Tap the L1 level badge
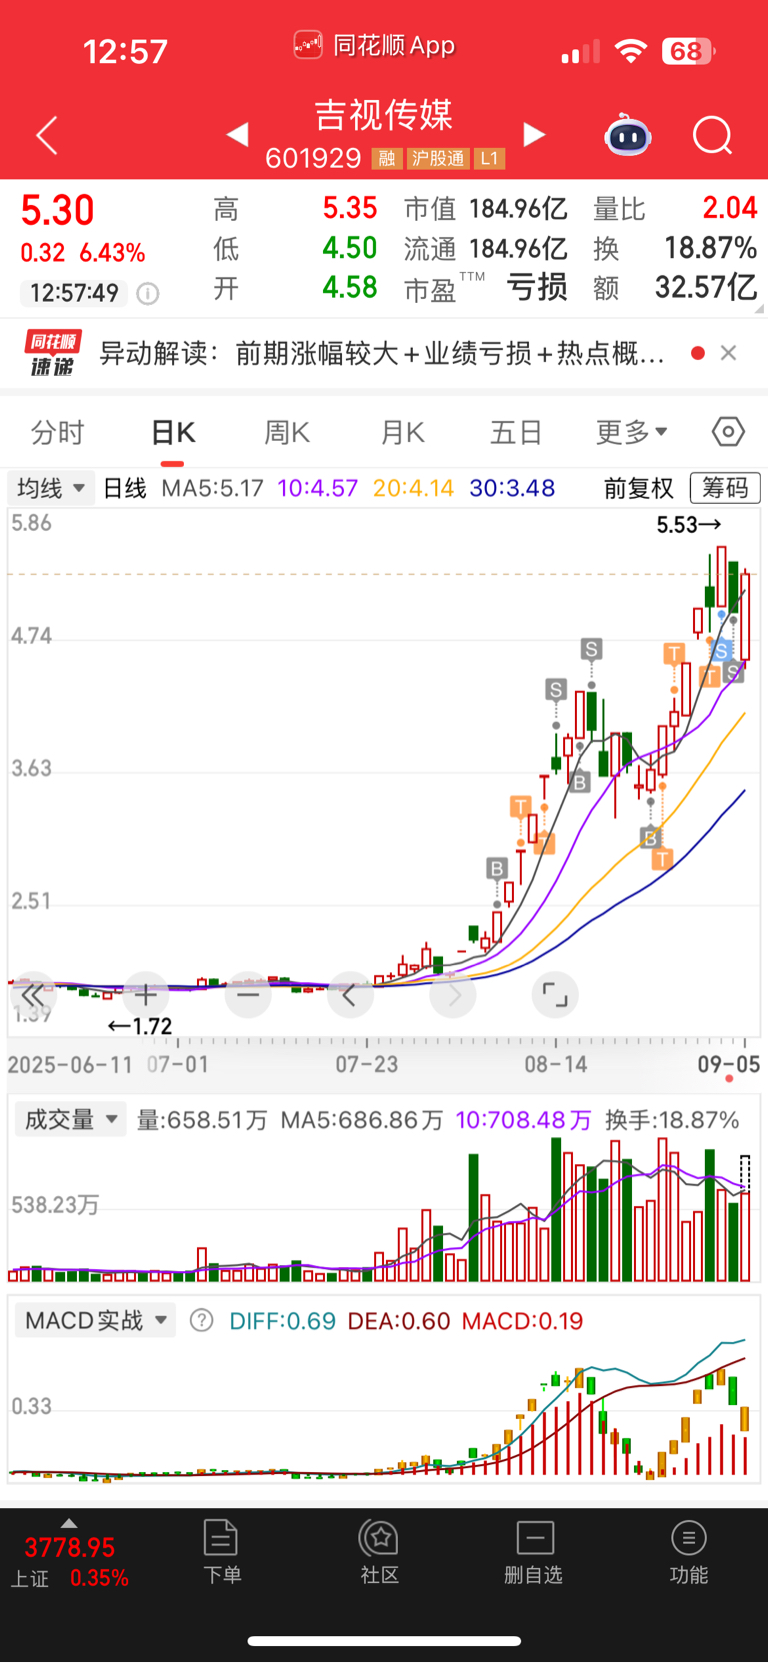 (489, 159)
